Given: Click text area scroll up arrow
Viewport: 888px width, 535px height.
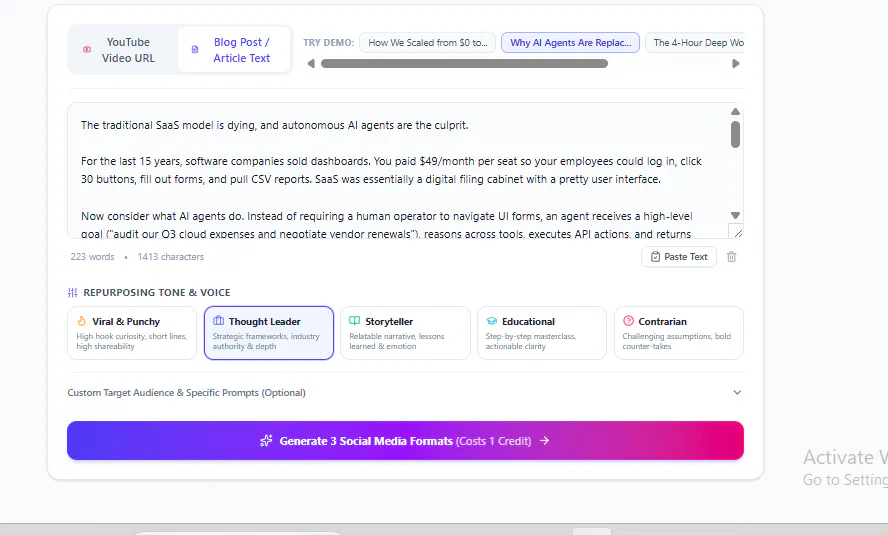Looking at the screenshot, I should coord(735,112).
